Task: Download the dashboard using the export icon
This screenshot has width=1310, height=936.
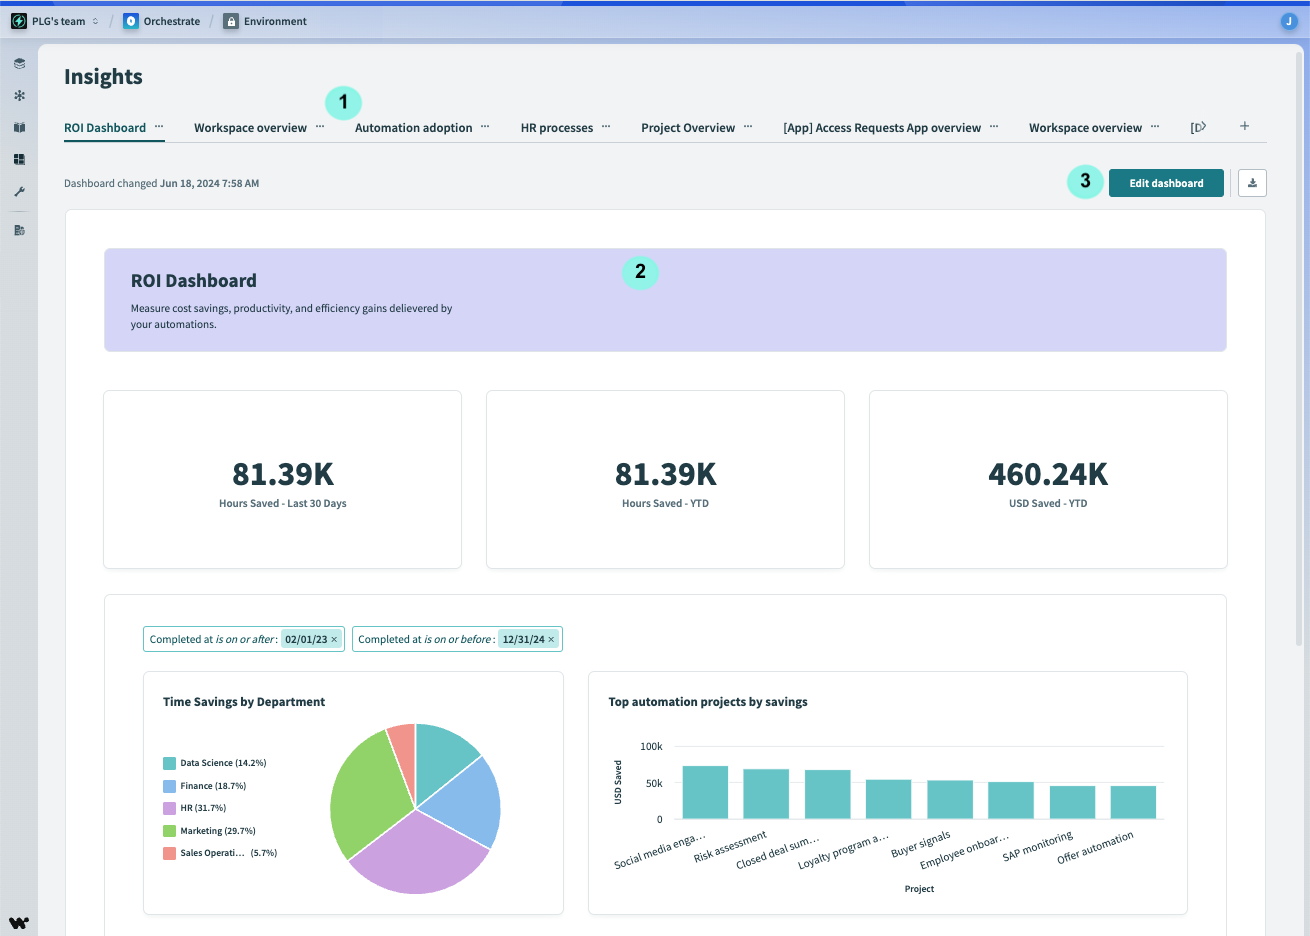Action: tap(1251, 183)
